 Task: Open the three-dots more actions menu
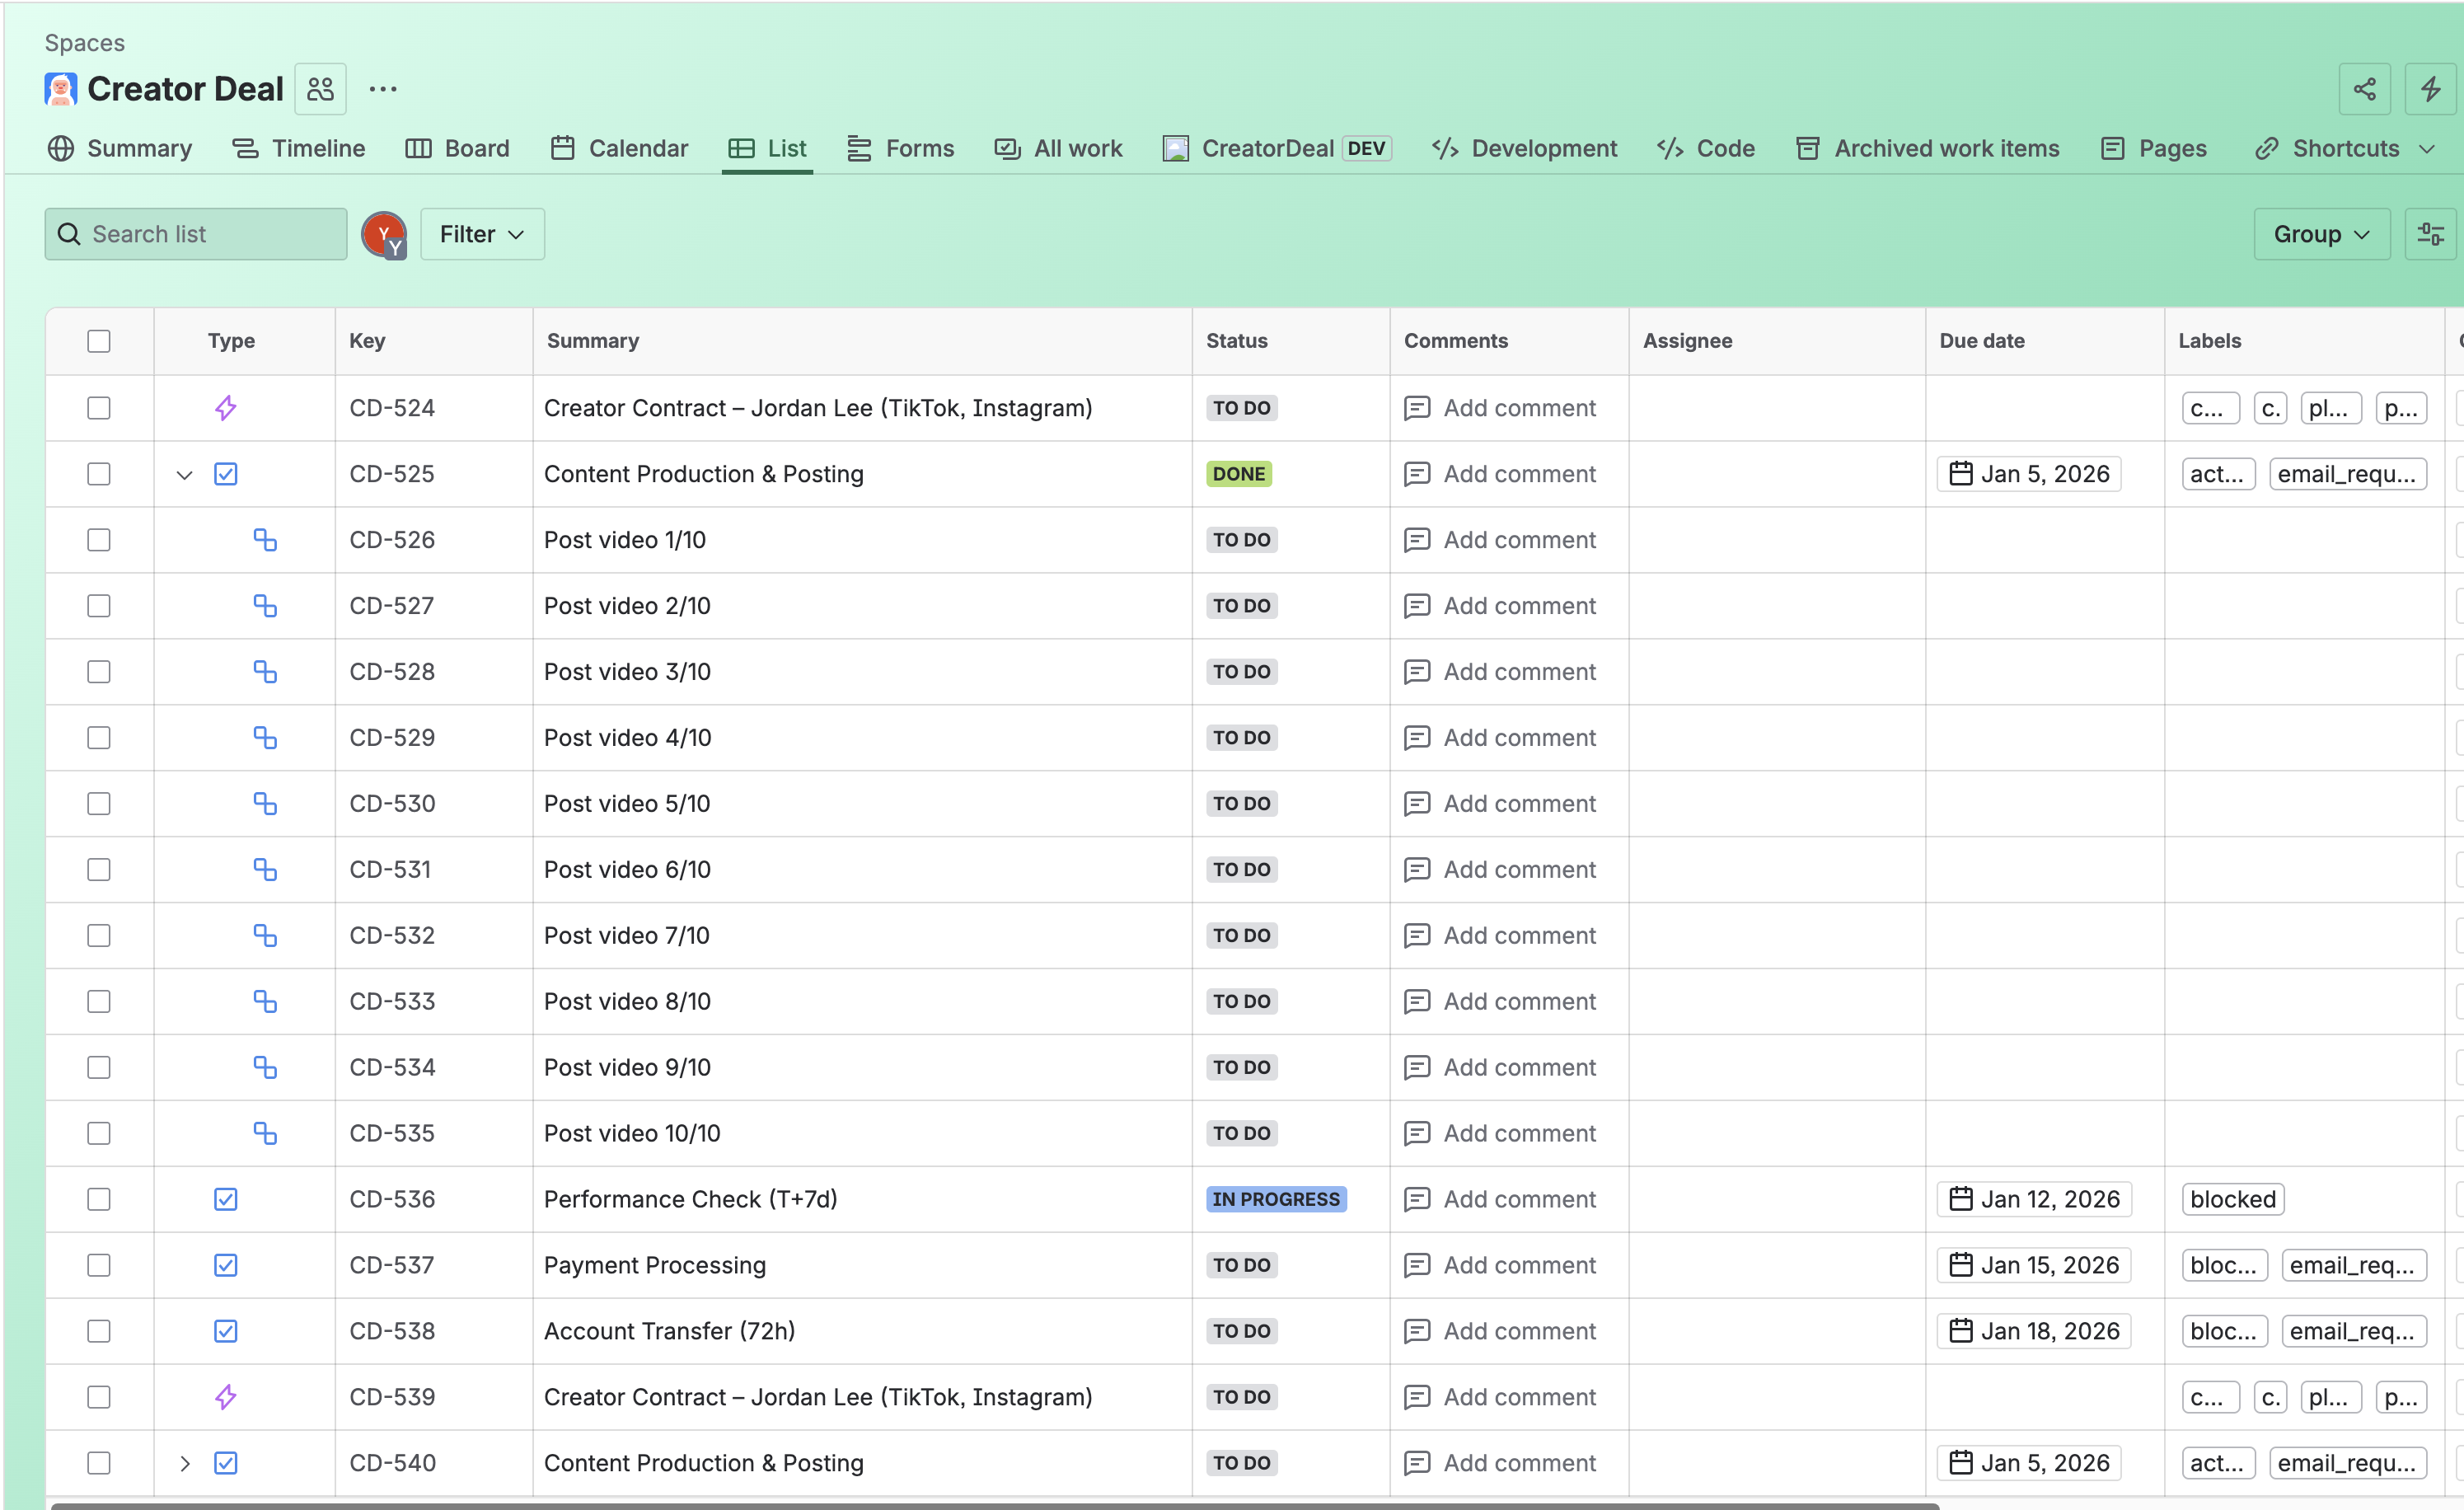point(383,89)
